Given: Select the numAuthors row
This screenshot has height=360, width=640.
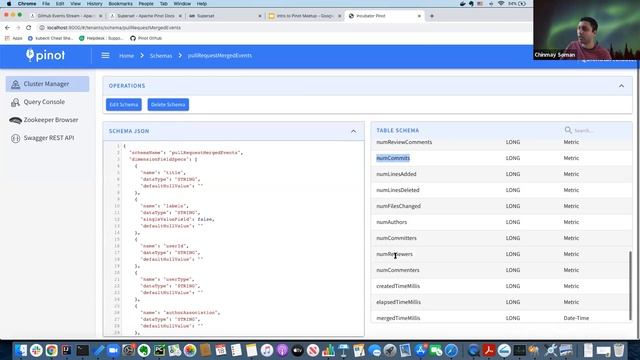Looking at the screenshot, I should 501,222.
